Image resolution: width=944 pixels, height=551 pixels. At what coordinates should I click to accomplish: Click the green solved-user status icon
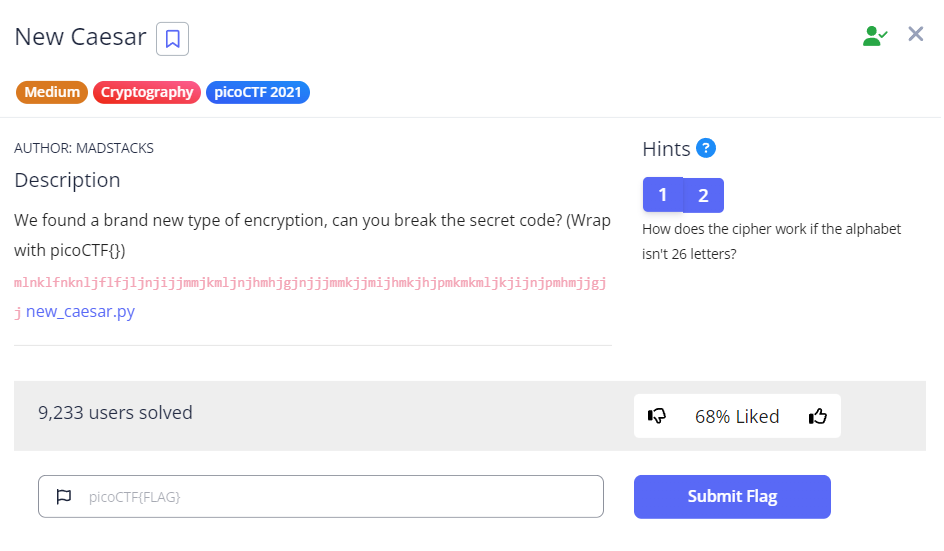click(x=875, y=36)
